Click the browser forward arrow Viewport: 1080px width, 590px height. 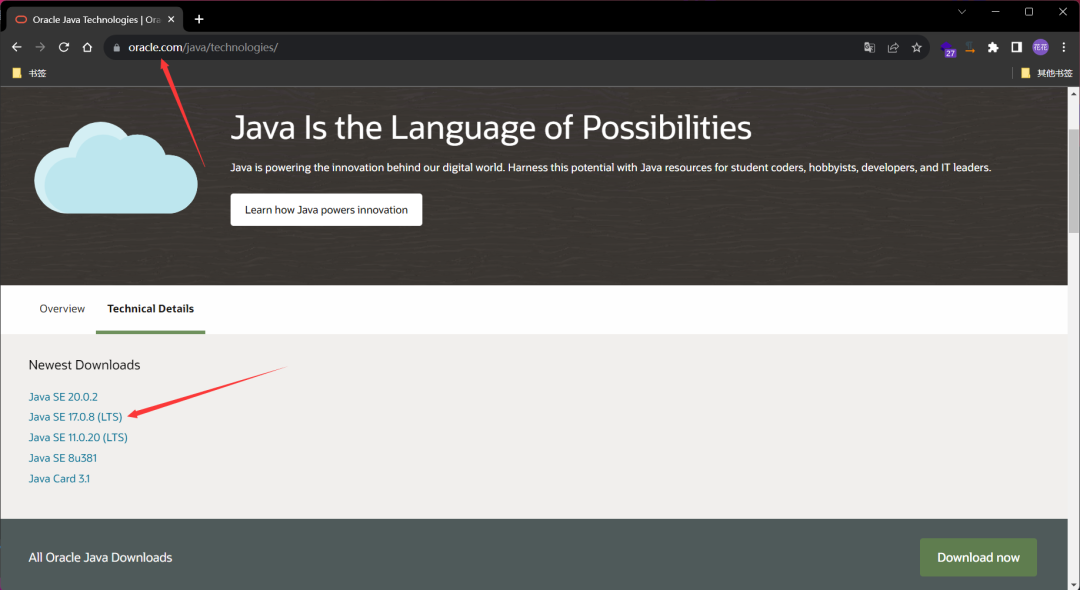coord(40,47)
